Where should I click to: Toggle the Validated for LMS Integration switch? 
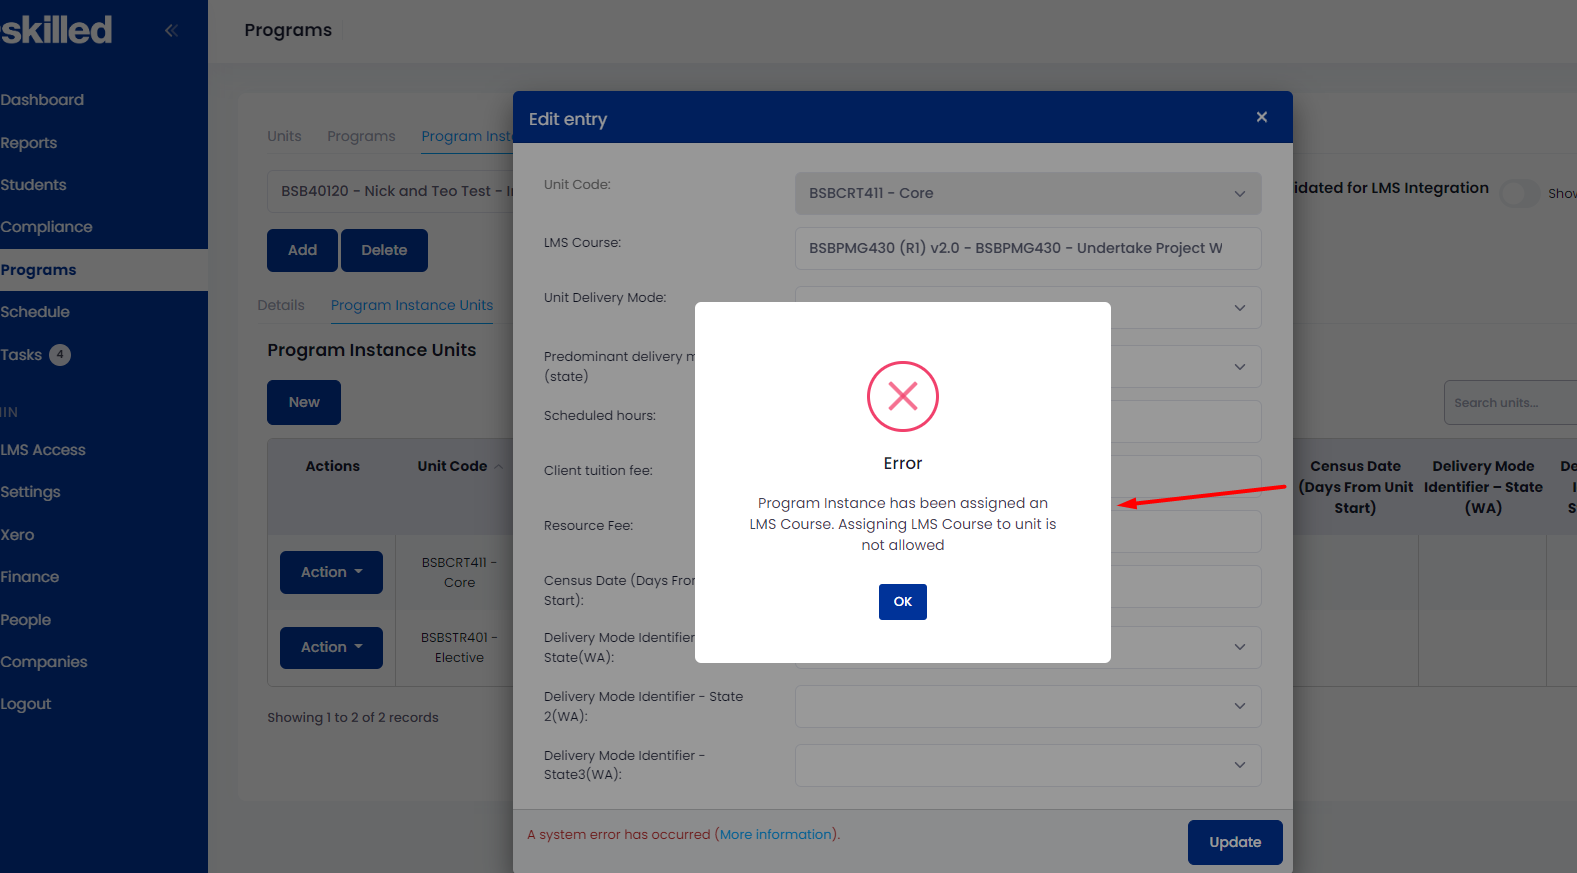(1520, 193)
